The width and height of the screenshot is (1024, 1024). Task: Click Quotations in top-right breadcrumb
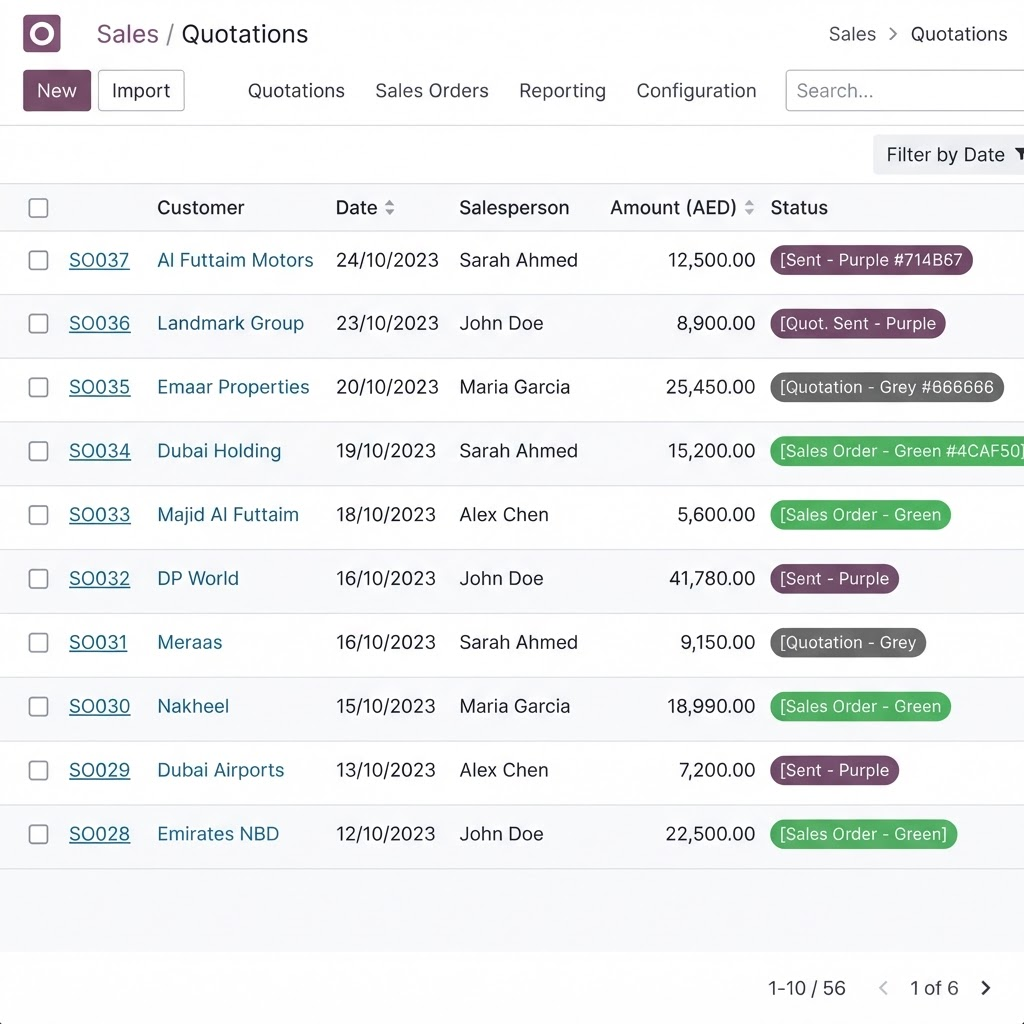959,34
